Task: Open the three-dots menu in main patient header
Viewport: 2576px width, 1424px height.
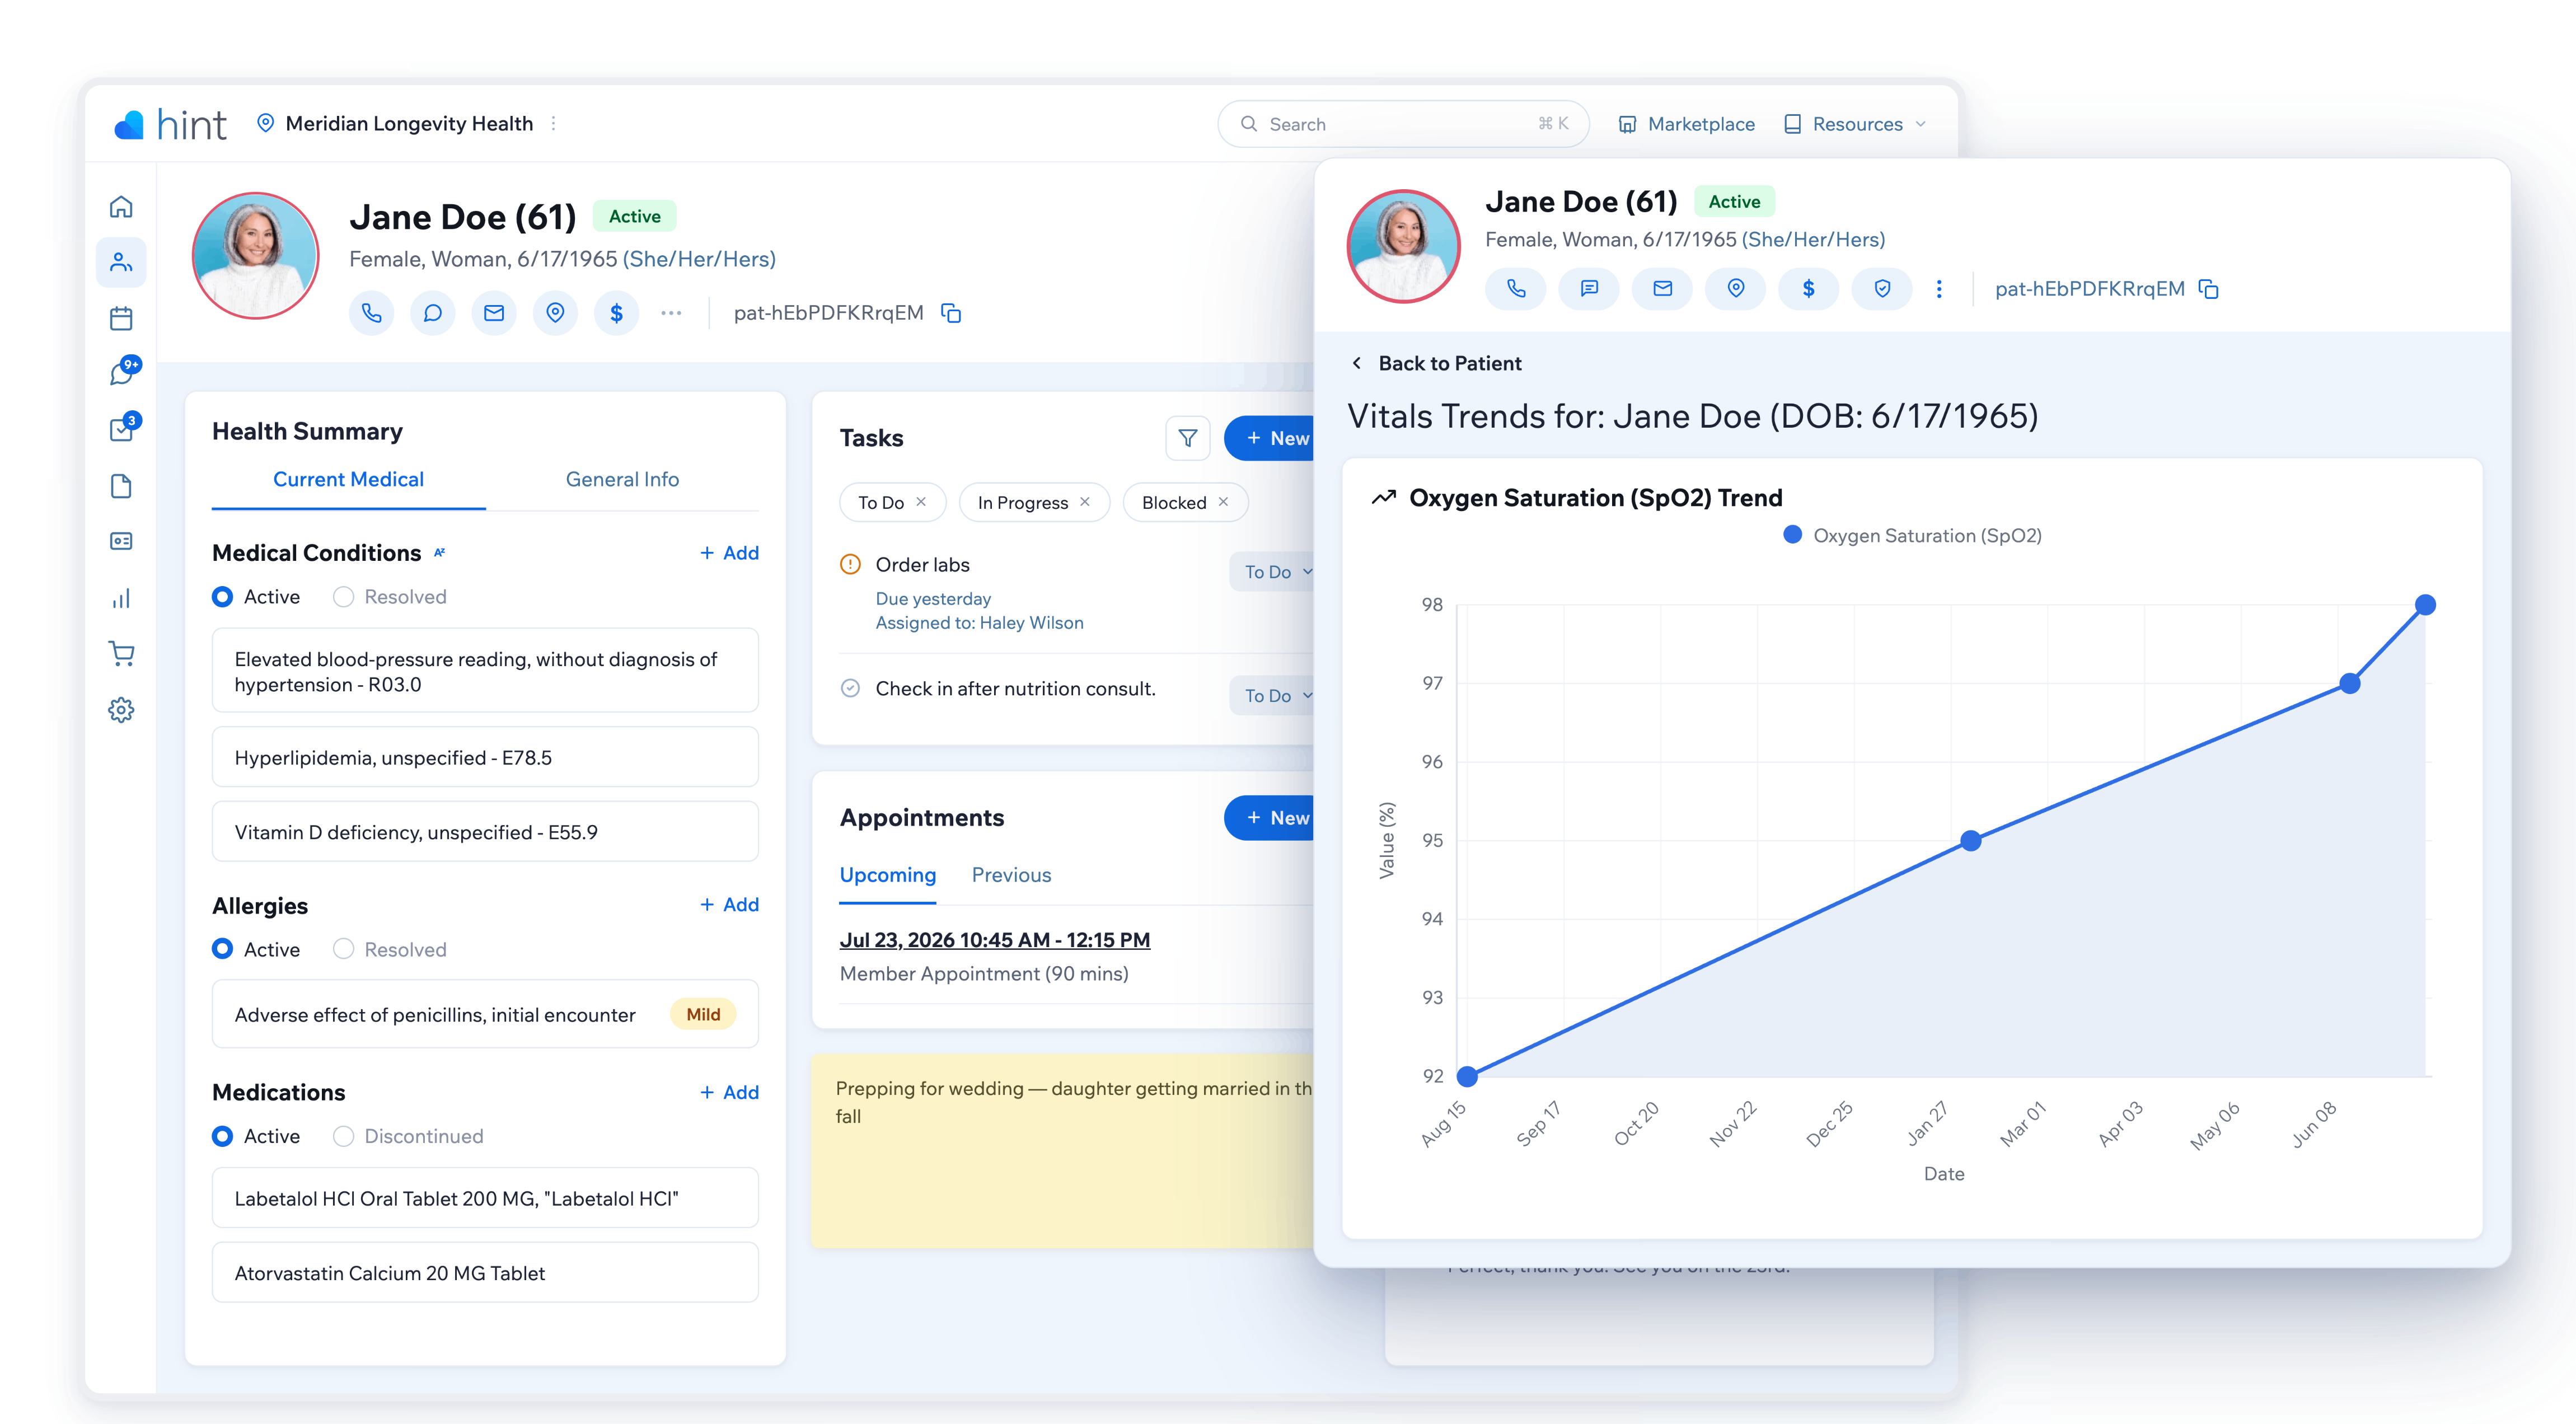Action: pos(671,313)
